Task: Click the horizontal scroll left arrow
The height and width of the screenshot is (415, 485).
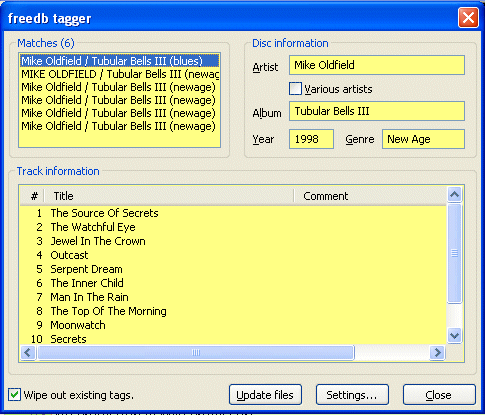Action: coord(28,352)
